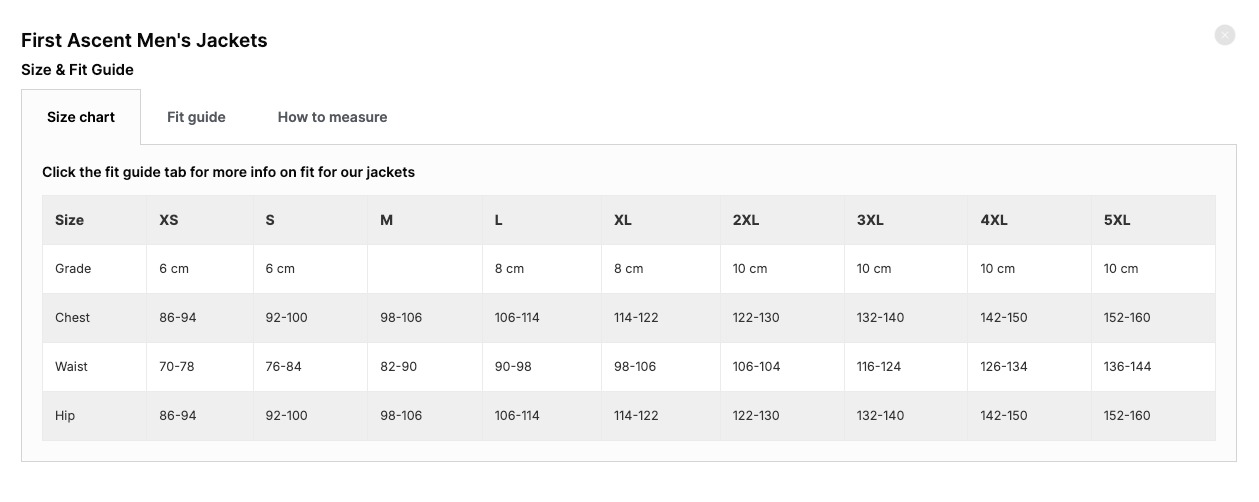The image size is (1259, 502).
Task: Click the M chest value 98-106
Action: click(x=401, y=318)
